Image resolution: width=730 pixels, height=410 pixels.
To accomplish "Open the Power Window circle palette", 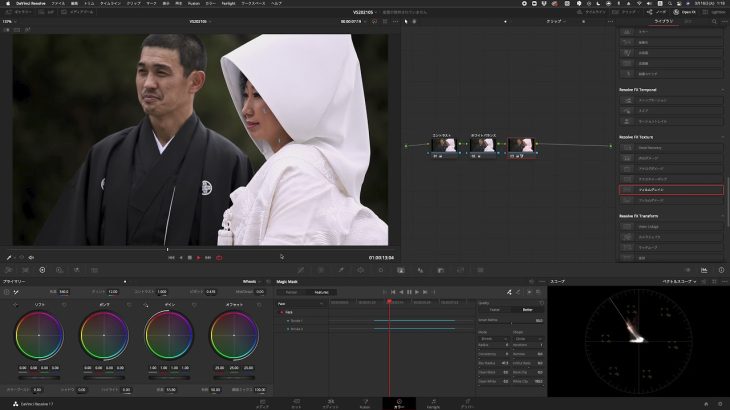I will [361, 270].
